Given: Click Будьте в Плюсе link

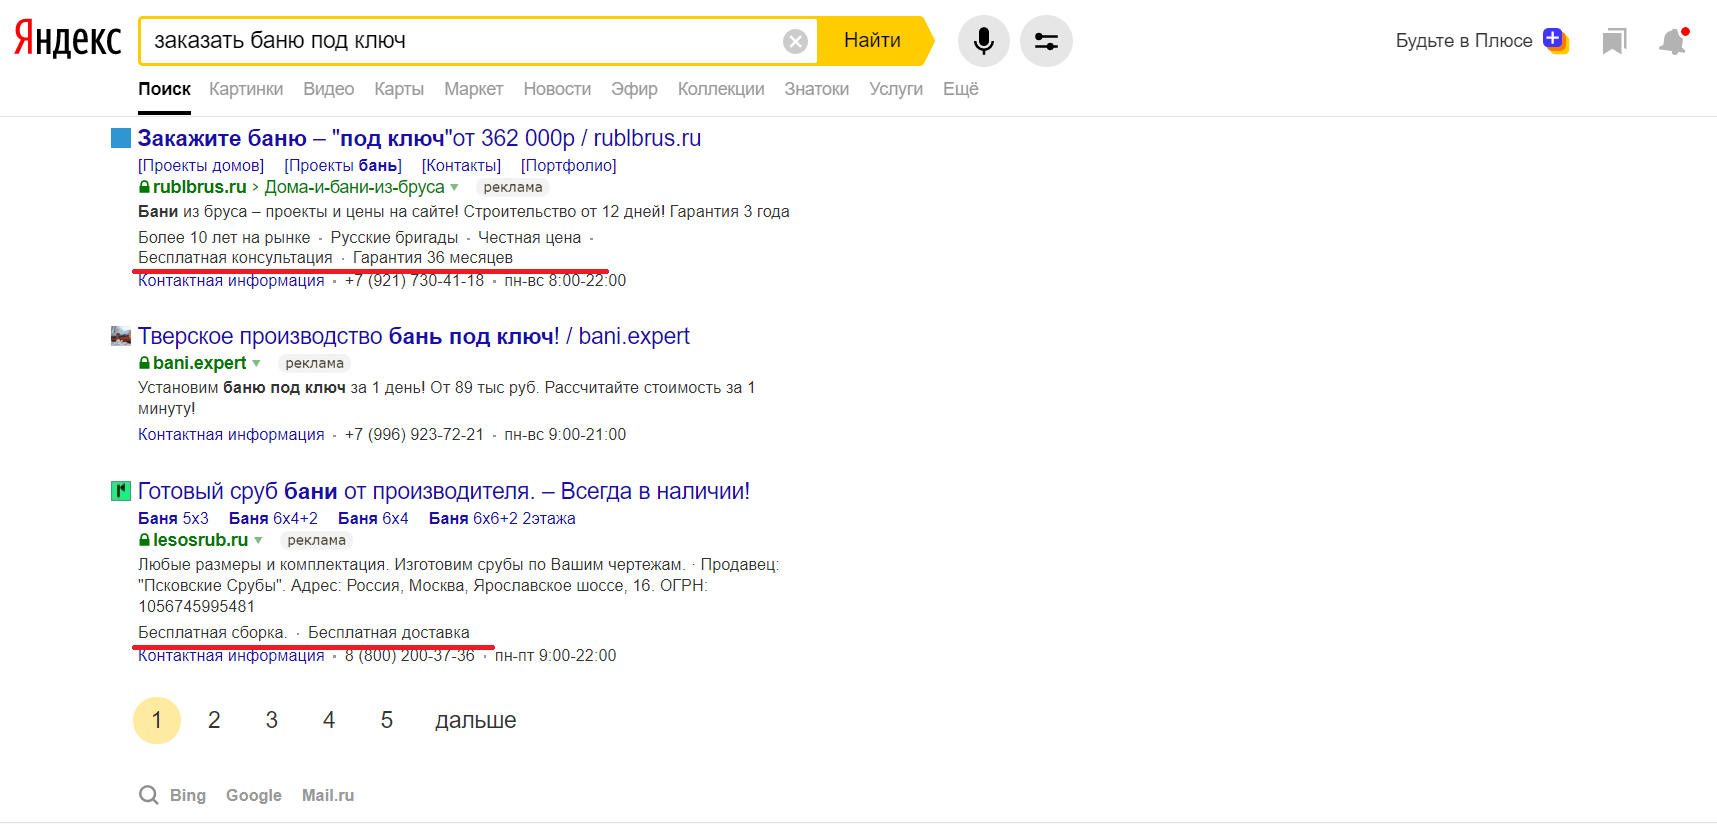Looking at the screenshot, I should [1464, 41].
